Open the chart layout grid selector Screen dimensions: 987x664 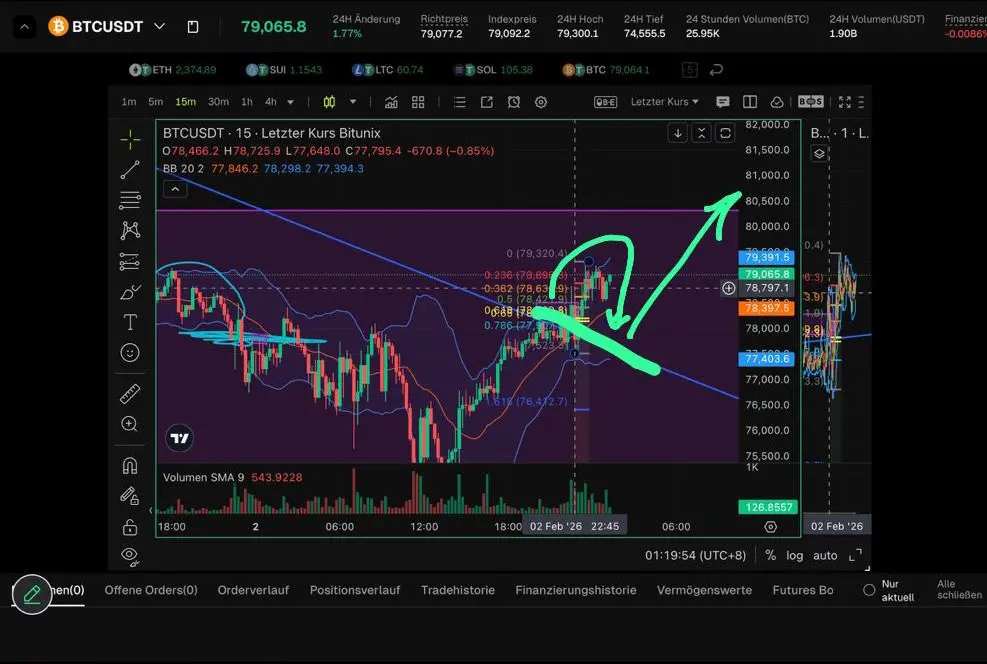coord(418,102)
